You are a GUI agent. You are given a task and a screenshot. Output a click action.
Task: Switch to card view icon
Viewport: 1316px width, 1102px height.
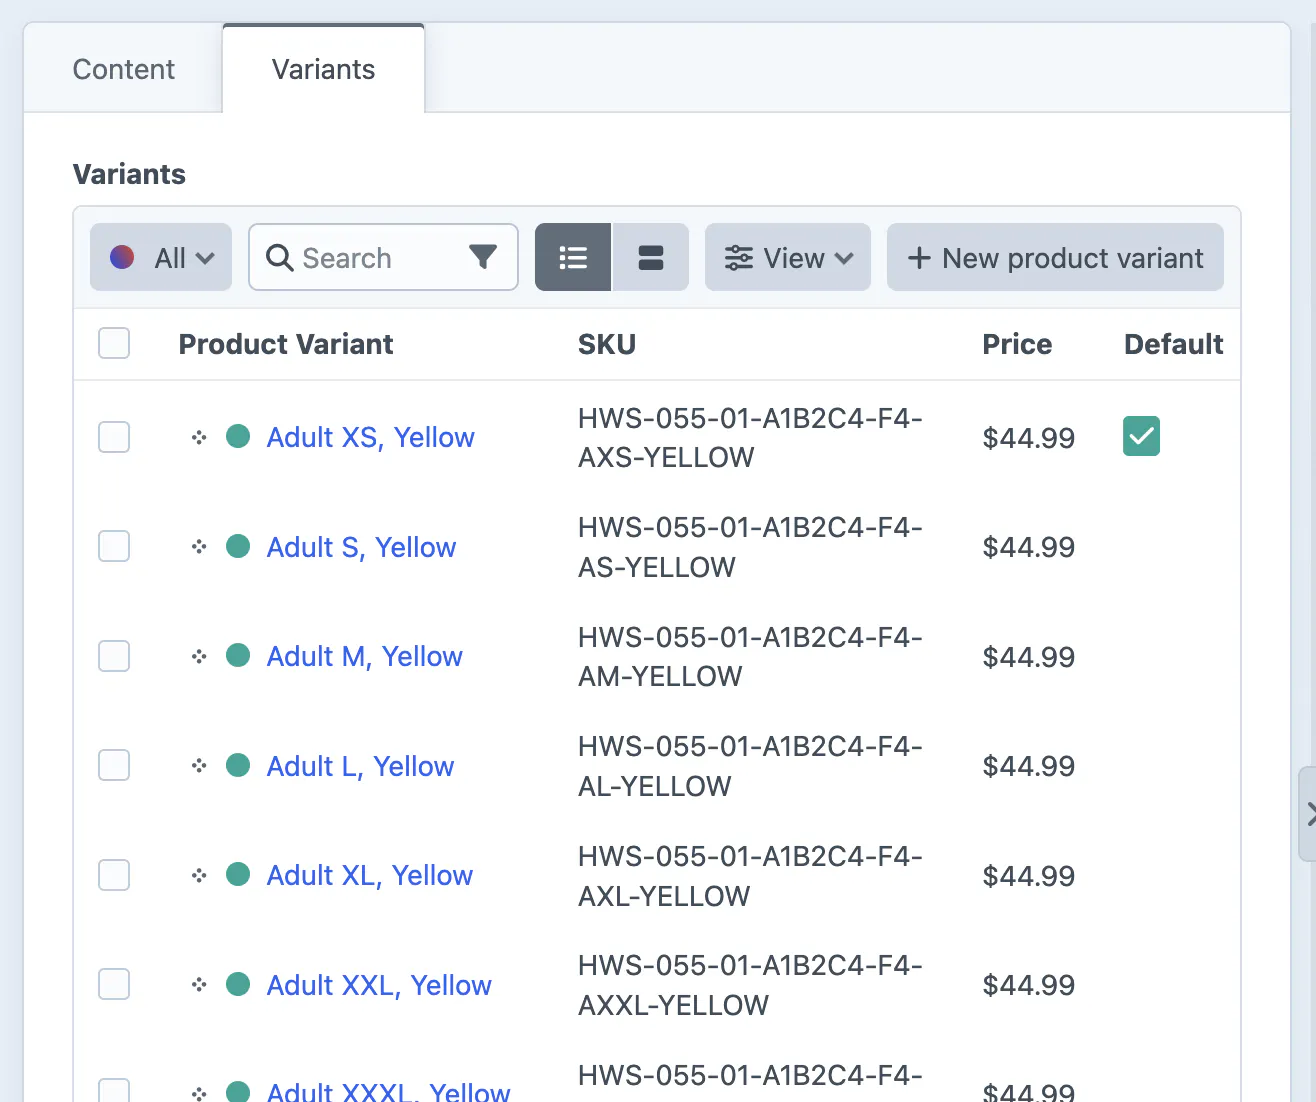(651, 258)
